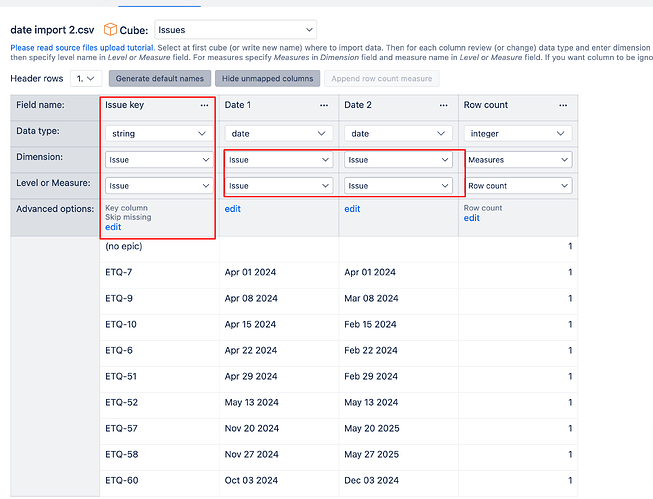Click the orange cube icon

110,30
